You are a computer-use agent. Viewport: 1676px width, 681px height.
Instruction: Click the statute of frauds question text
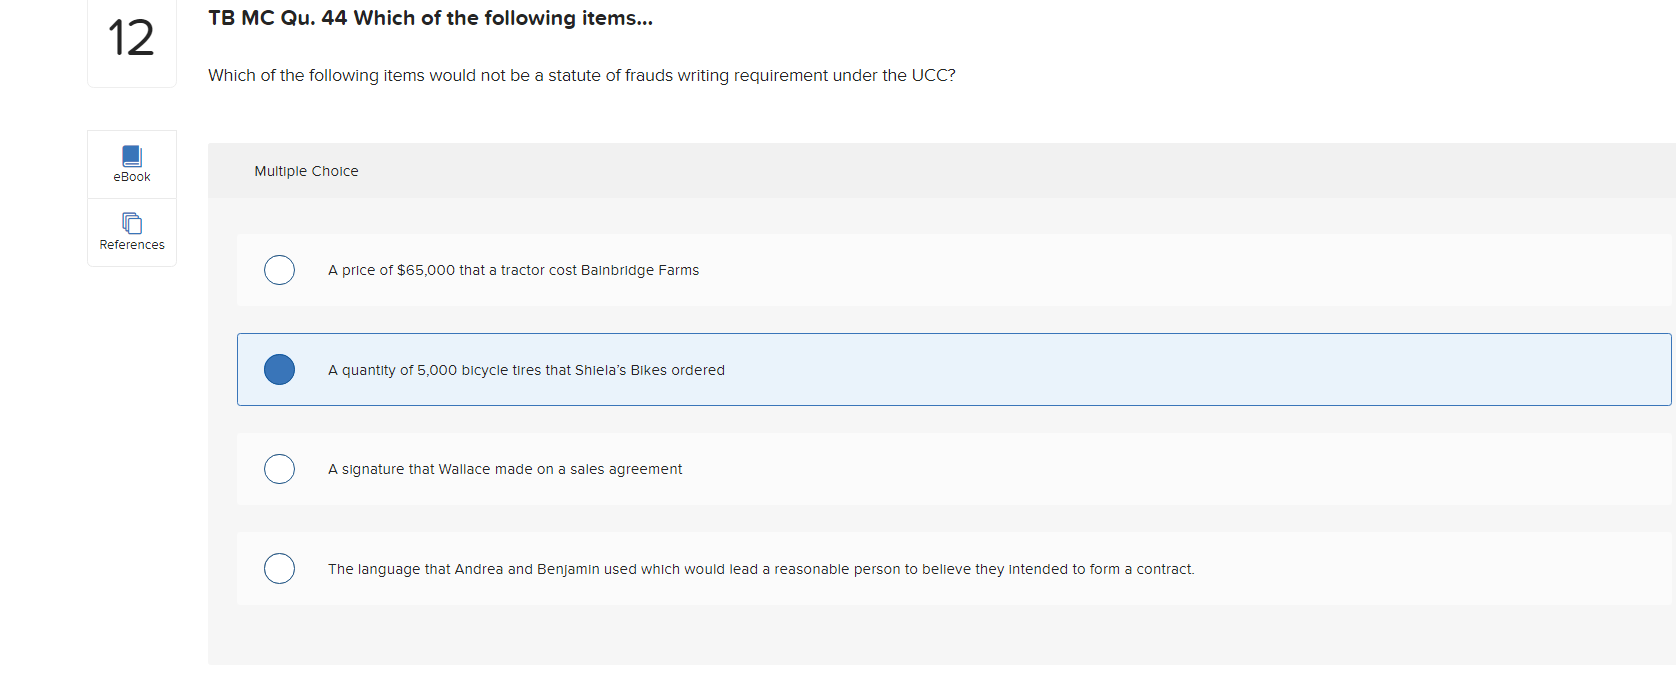(581, 75)
